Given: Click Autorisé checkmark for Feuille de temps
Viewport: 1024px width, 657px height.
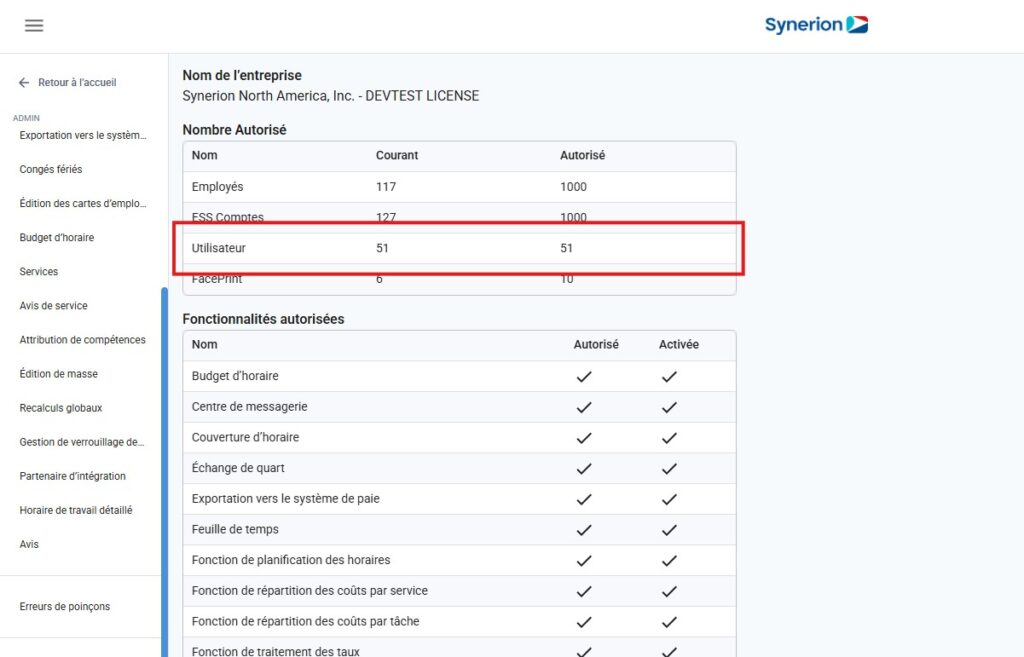Looking at the screenshot, I should coord(584,529).
